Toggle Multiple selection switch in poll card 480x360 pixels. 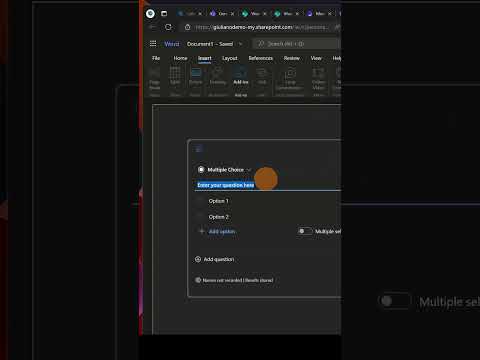tap(304, 231)
